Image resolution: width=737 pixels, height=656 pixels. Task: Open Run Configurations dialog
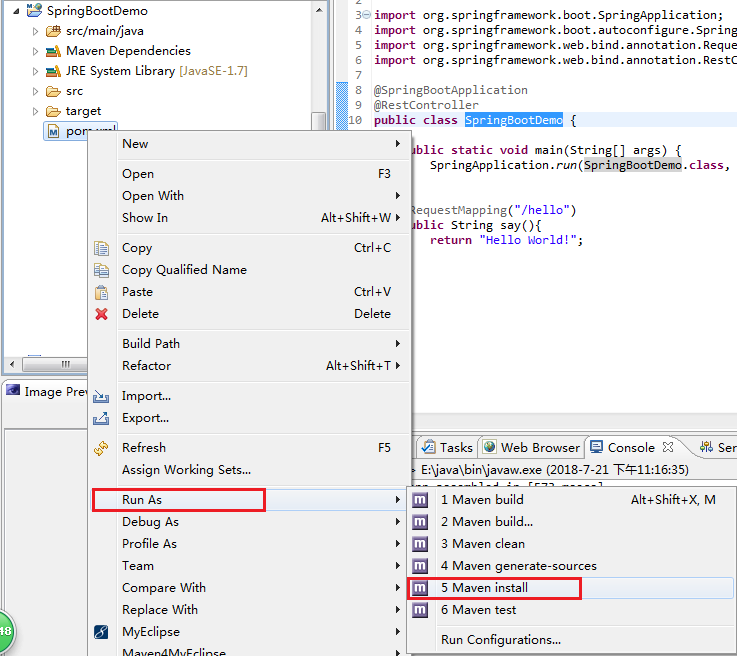click(500, 640)
